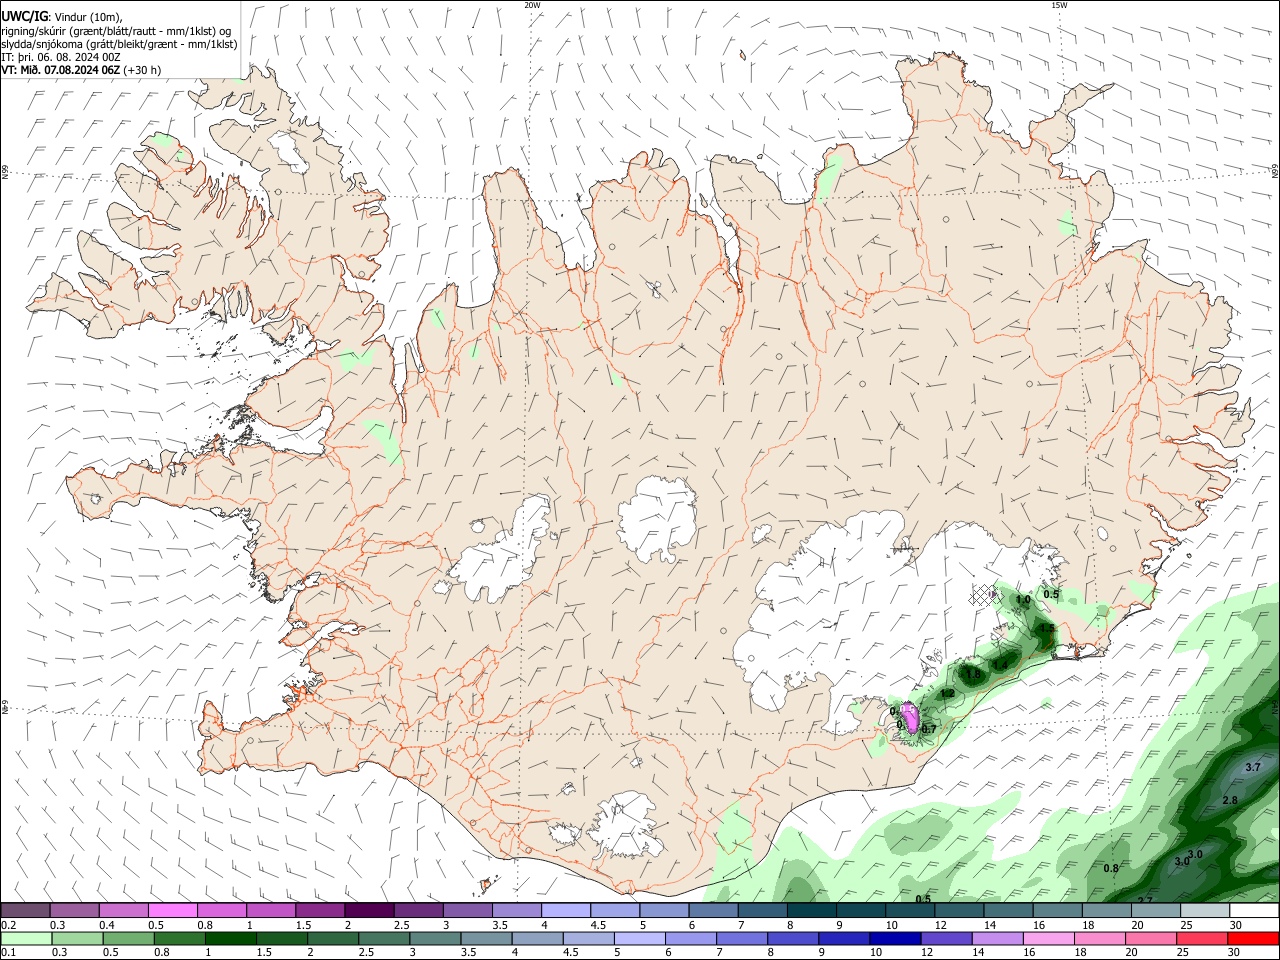
Task: Select the pale lavender 4 mm snow legend swatch
Action: pos(565,911)
